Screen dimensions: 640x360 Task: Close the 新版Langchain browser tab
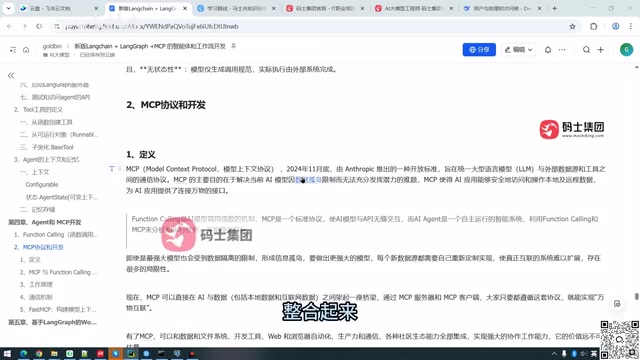(185, 8)
